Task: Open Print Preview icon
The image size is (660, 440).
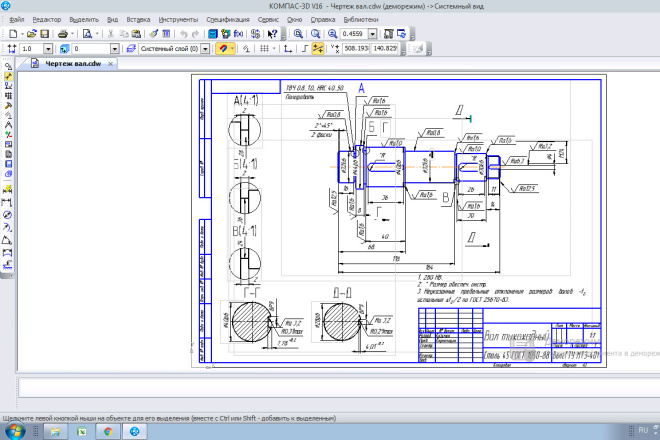Action: pos(87,34)
